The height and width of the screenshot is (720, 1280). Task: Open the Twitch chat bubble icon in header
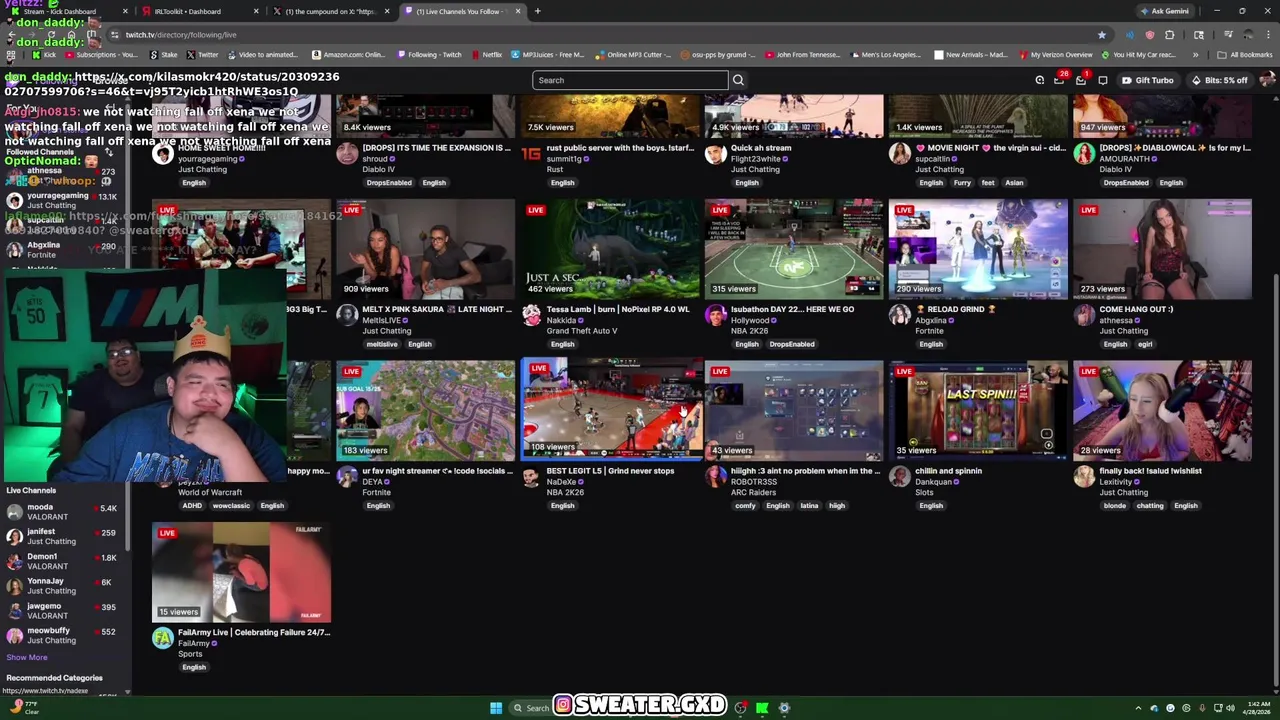(x=1103, y=80)
